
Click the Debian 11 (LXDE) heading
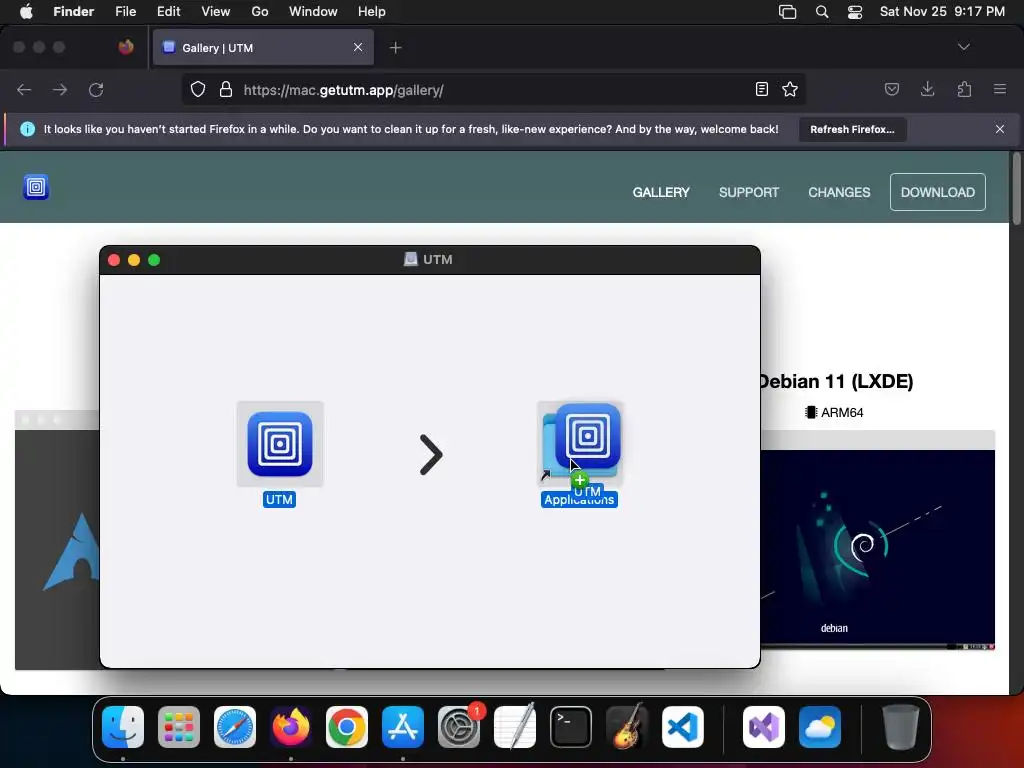pos(837,381)
